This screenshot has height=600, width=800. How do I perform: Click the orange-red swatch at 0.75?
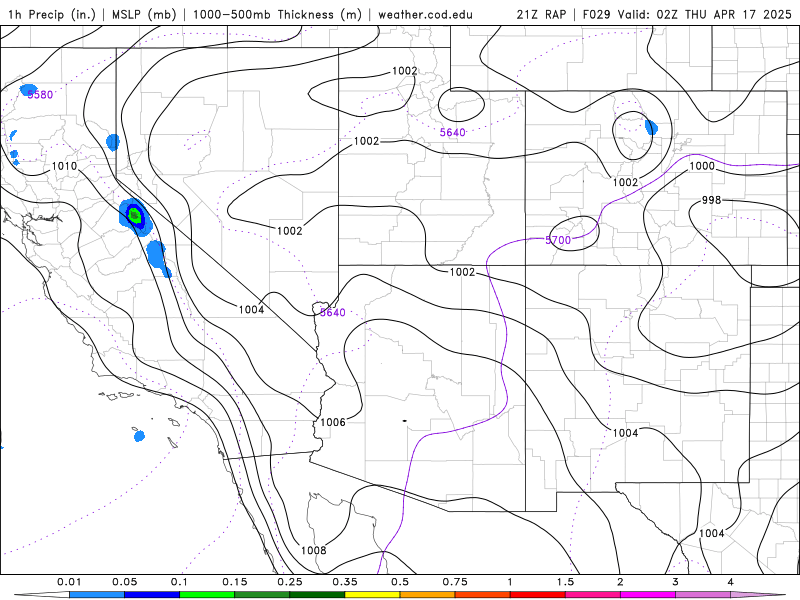(483, 595)
